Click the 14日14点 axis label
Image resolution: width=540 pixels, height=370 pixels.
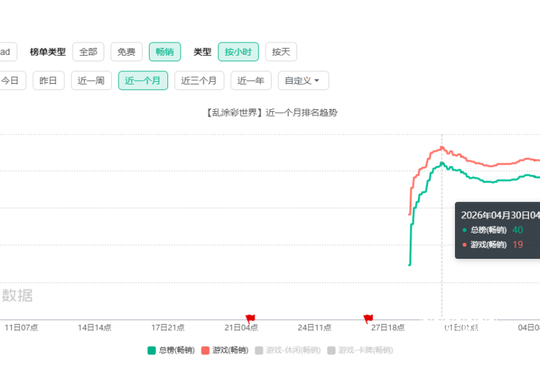pyautogui.click(x=94, y=327)
